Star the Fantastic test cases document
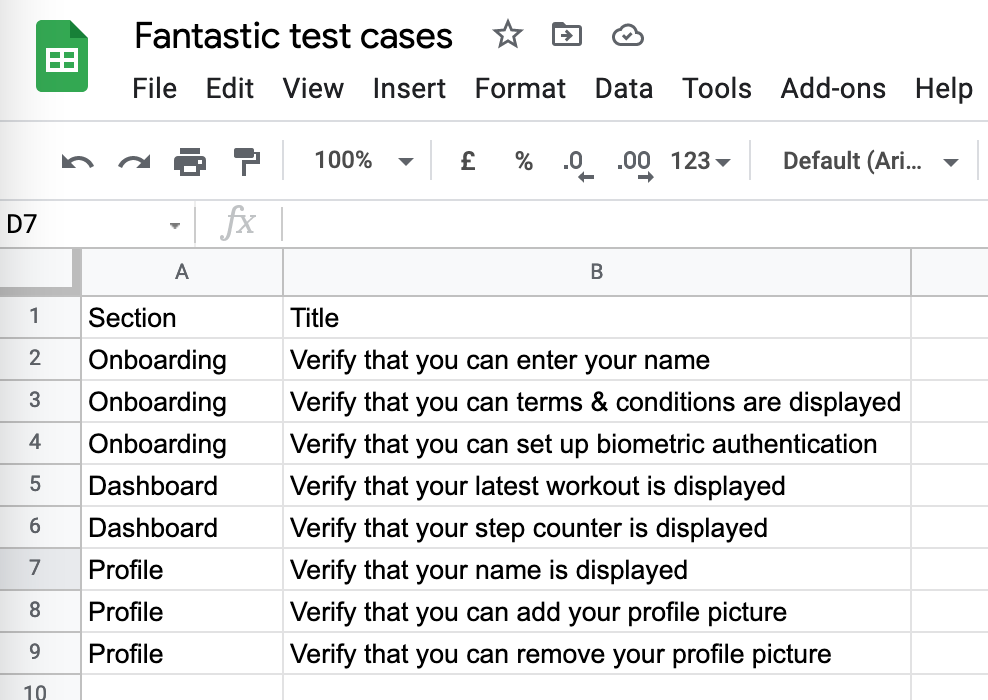988x700 pixels. click(x=508, y=36)
